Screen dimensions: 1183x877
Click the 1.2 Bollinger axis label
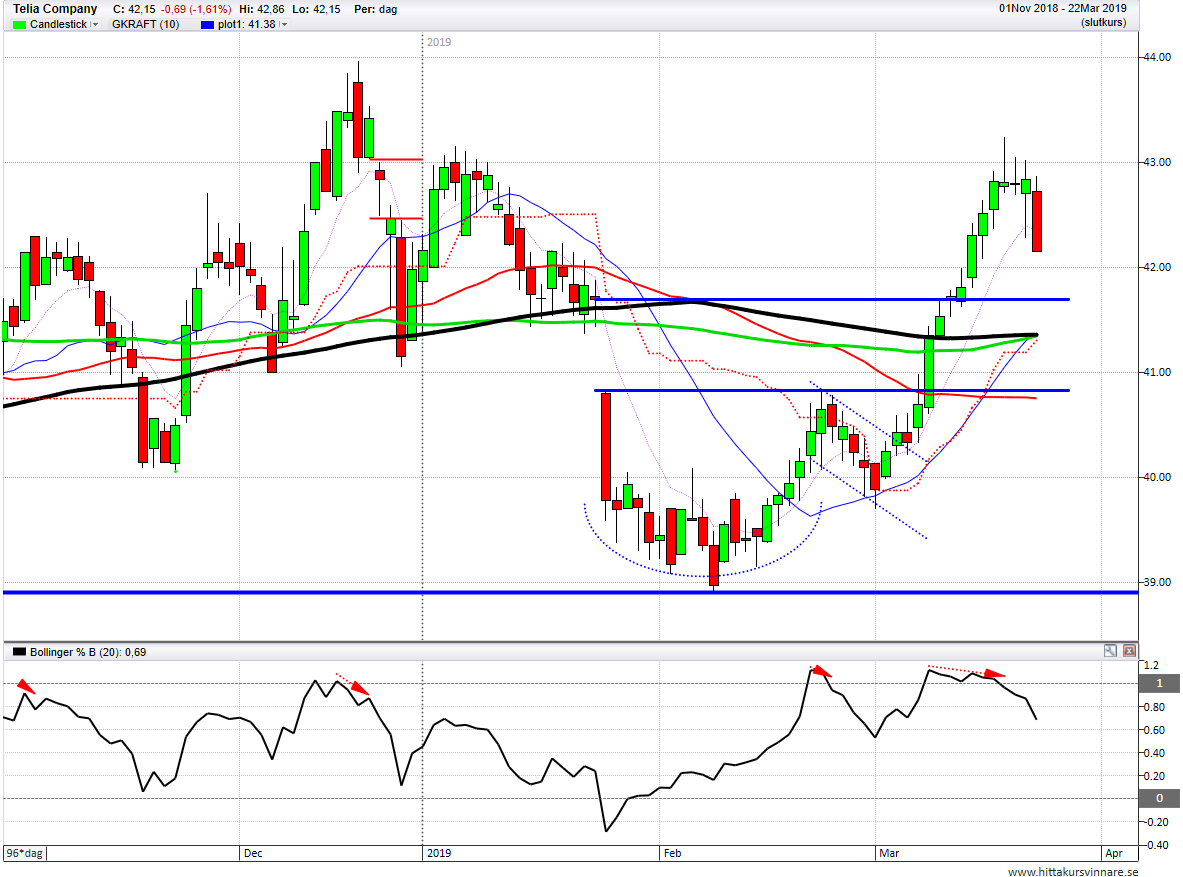[x=1151, y=665]
